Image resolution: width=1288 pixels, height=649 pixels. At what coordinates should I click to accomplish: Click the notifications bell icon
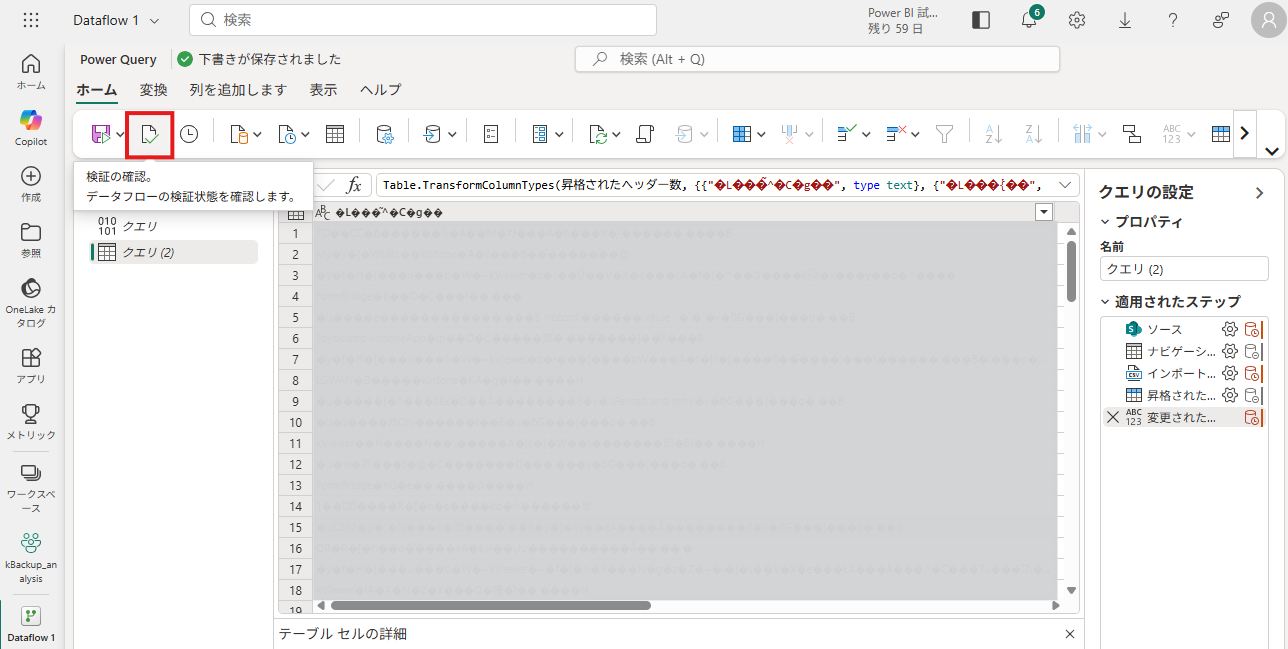click(x=1029, y=20)
